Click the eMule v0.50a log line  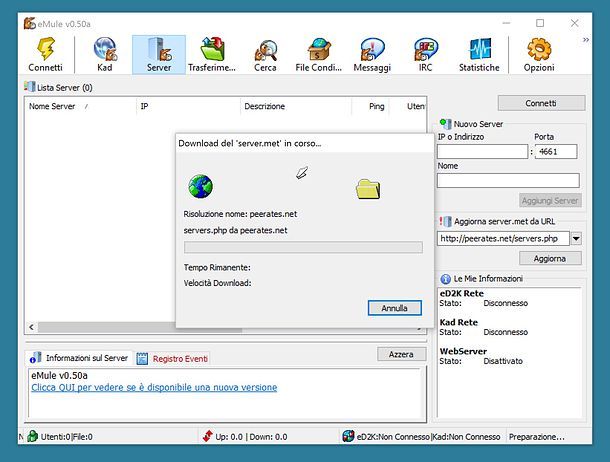pos(60,376)
